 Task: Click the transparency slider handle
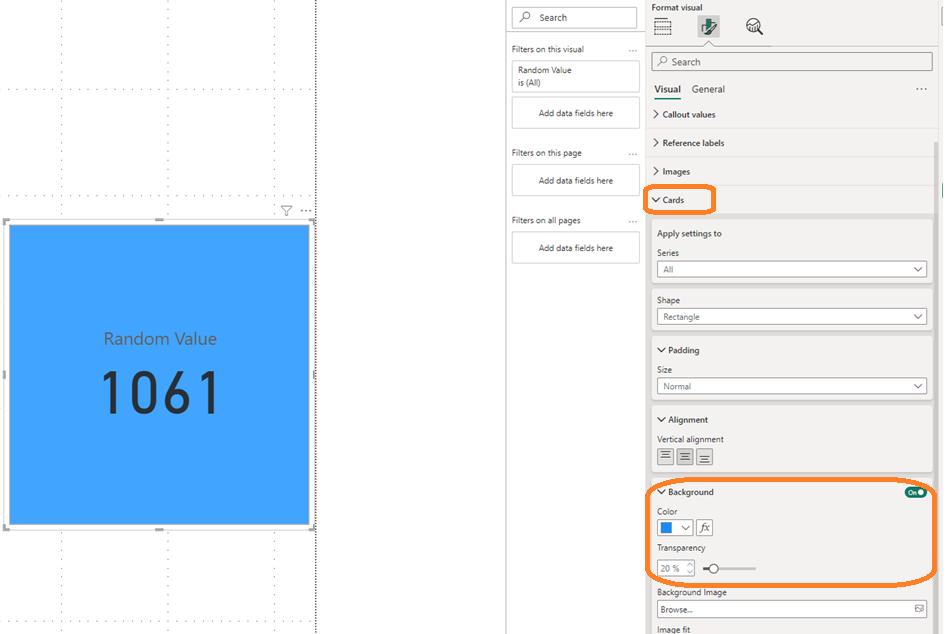point(714,569)
